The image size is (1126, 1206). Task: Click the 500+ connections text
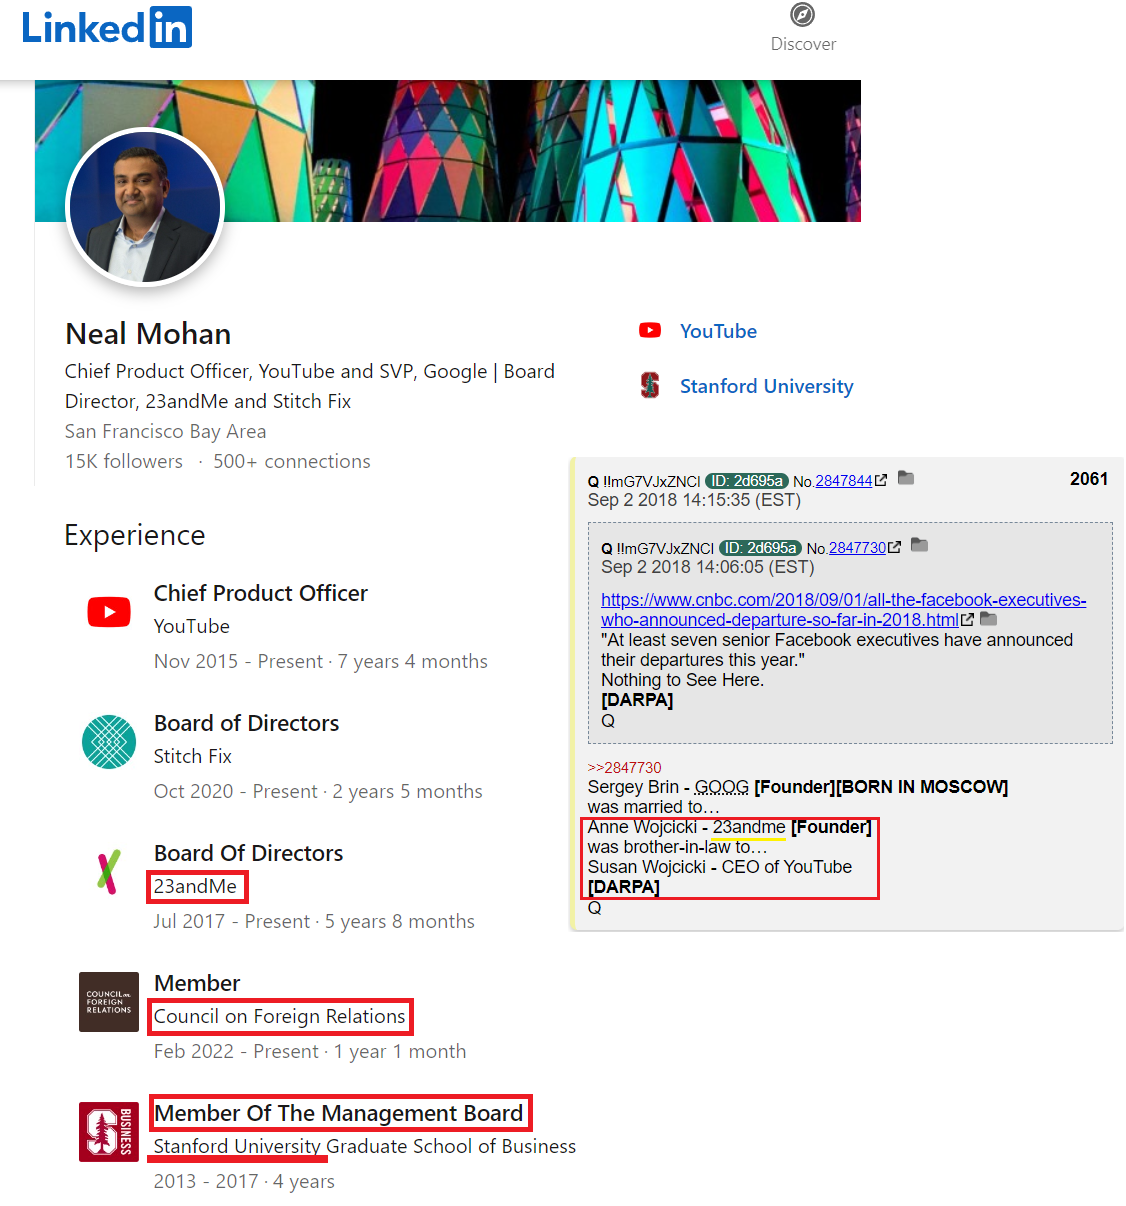click(x=292, y=461)
